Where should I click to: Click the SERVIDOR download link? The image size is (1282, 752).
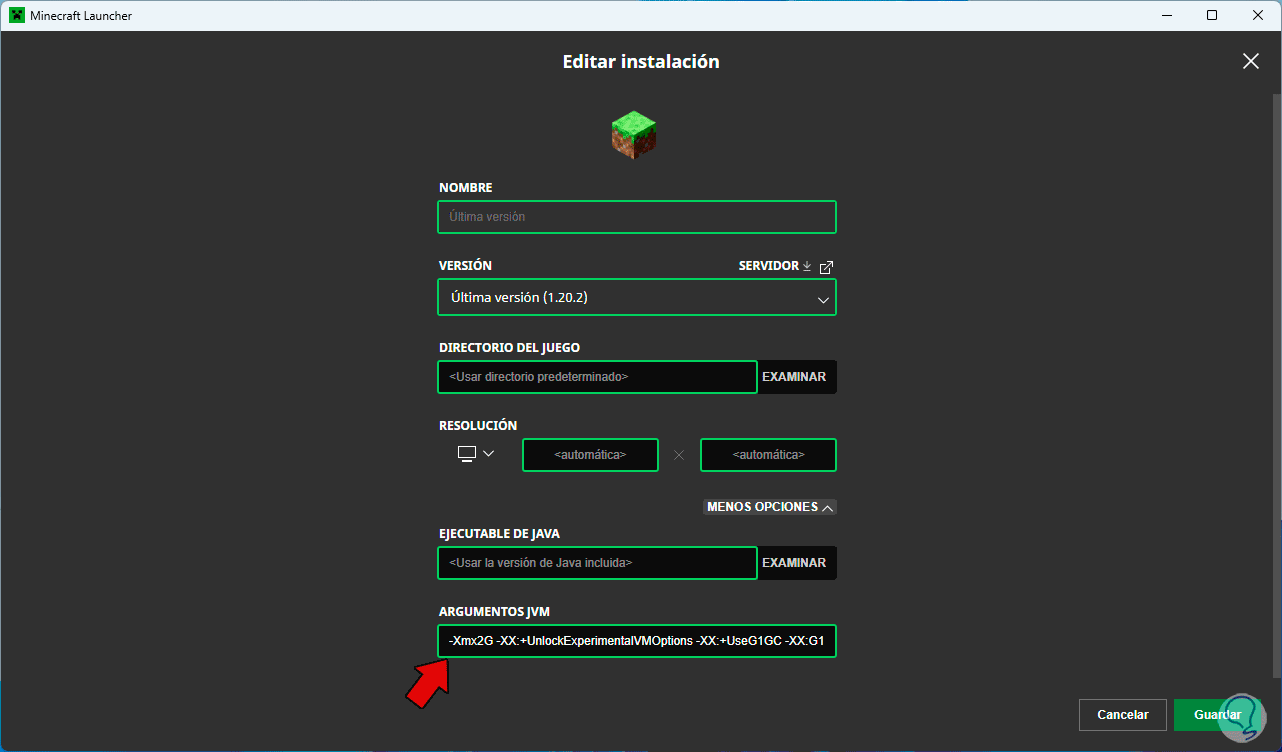775,266
